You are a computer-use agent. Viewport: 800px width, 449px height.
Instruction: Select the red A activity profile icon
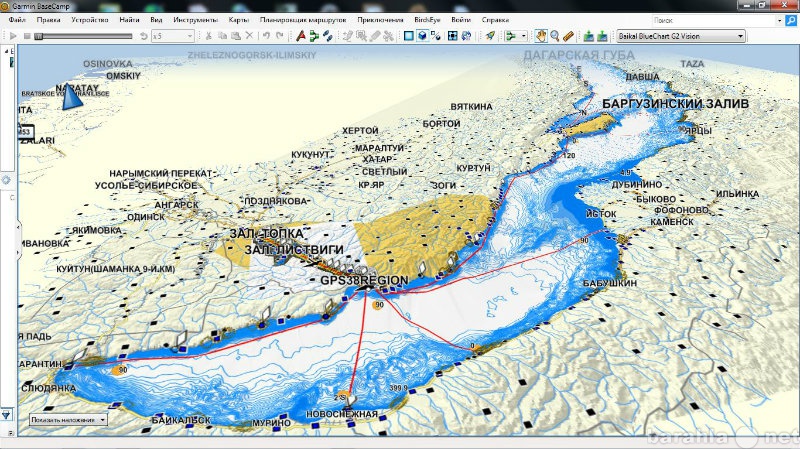(301, 36)
